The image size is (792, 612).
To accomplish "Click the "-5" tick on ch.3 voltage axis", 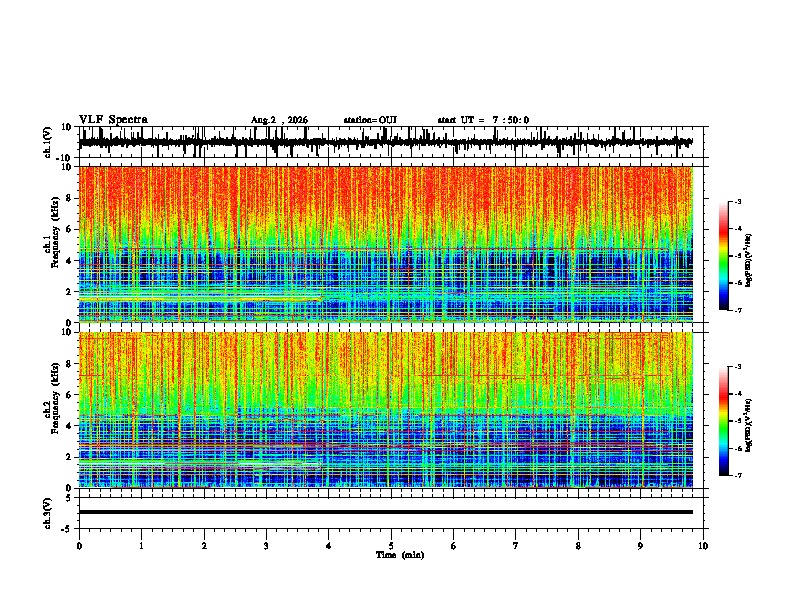I will coord(67,529).
